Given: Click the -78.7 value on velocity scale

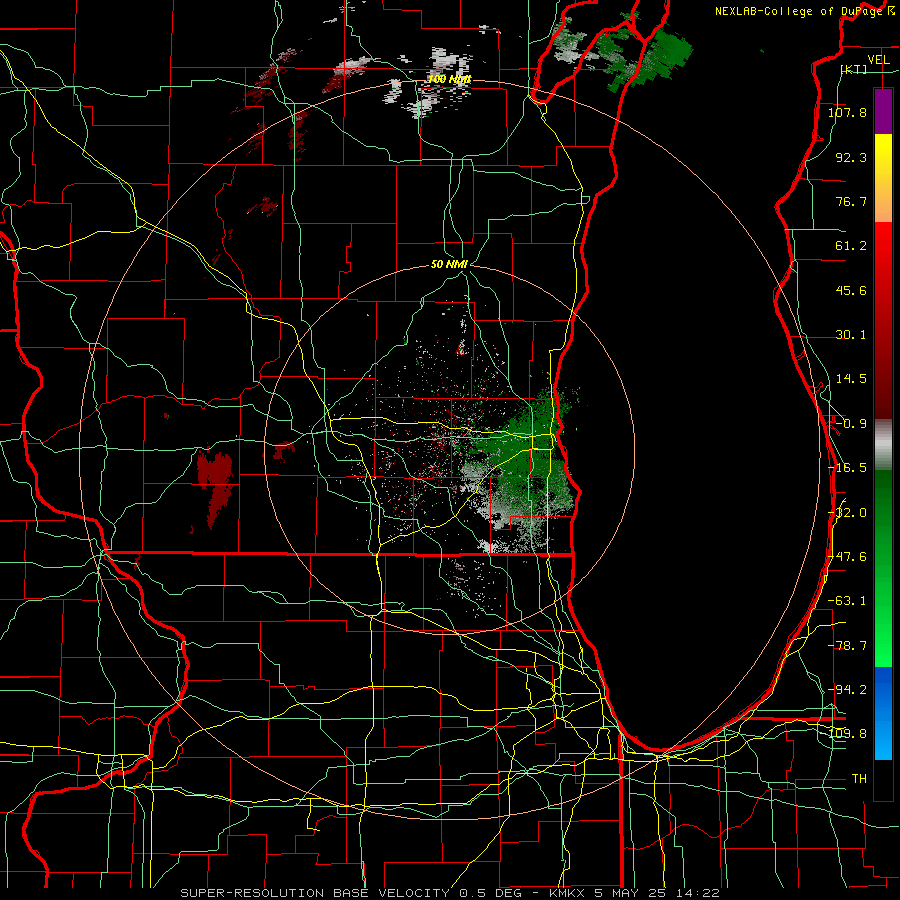Looking at the screenshot, I should coord(847,646).
